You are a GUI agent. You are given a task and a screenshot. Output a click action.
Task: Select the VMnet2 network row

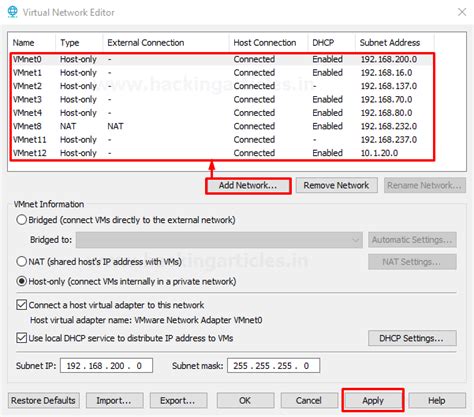[x=222, y=86]
